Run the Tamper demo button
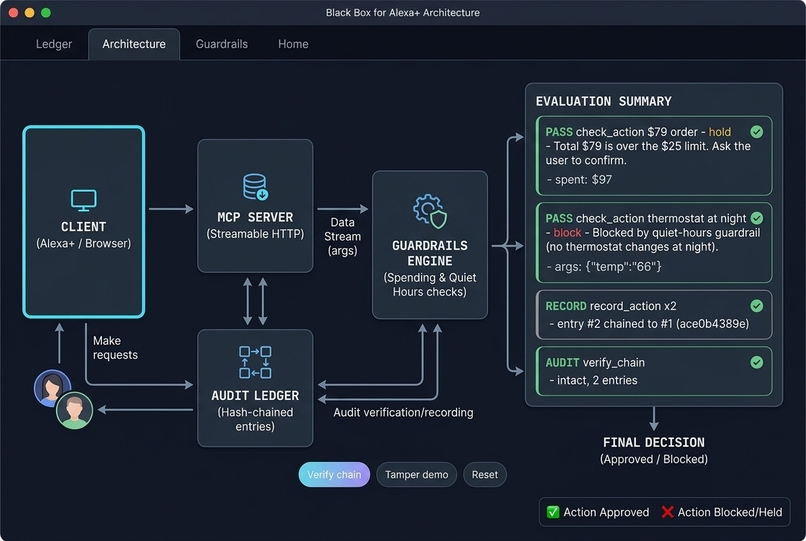 point(416,475)
